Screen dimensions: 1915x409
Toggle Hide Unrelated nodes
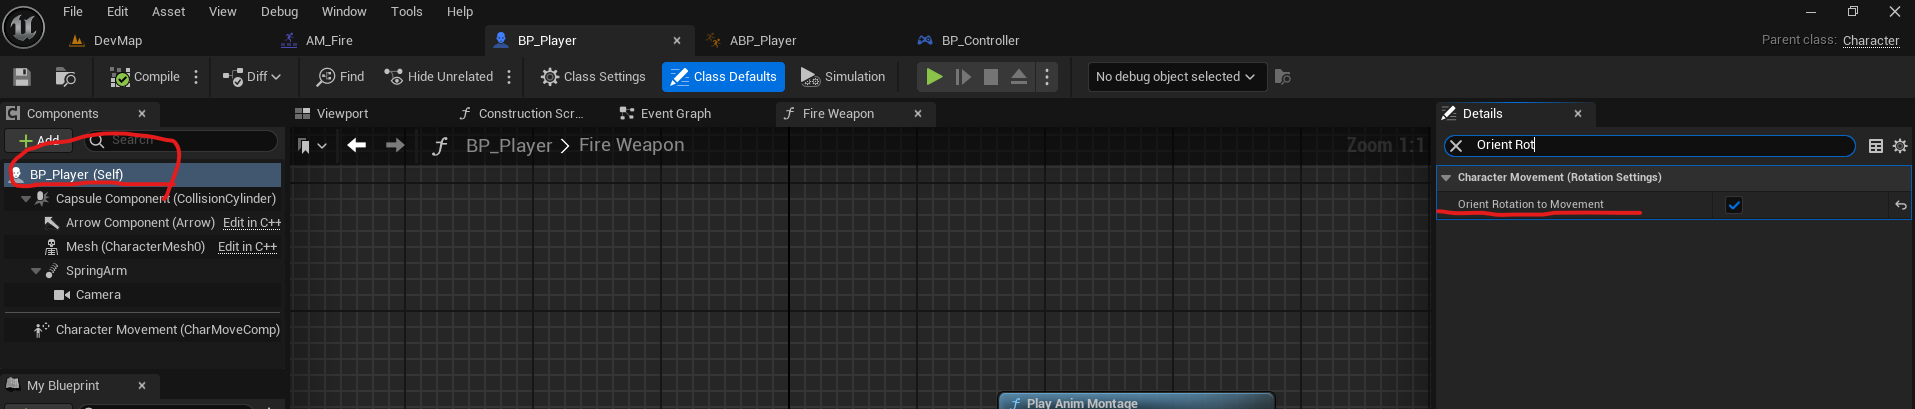(439, 77)
